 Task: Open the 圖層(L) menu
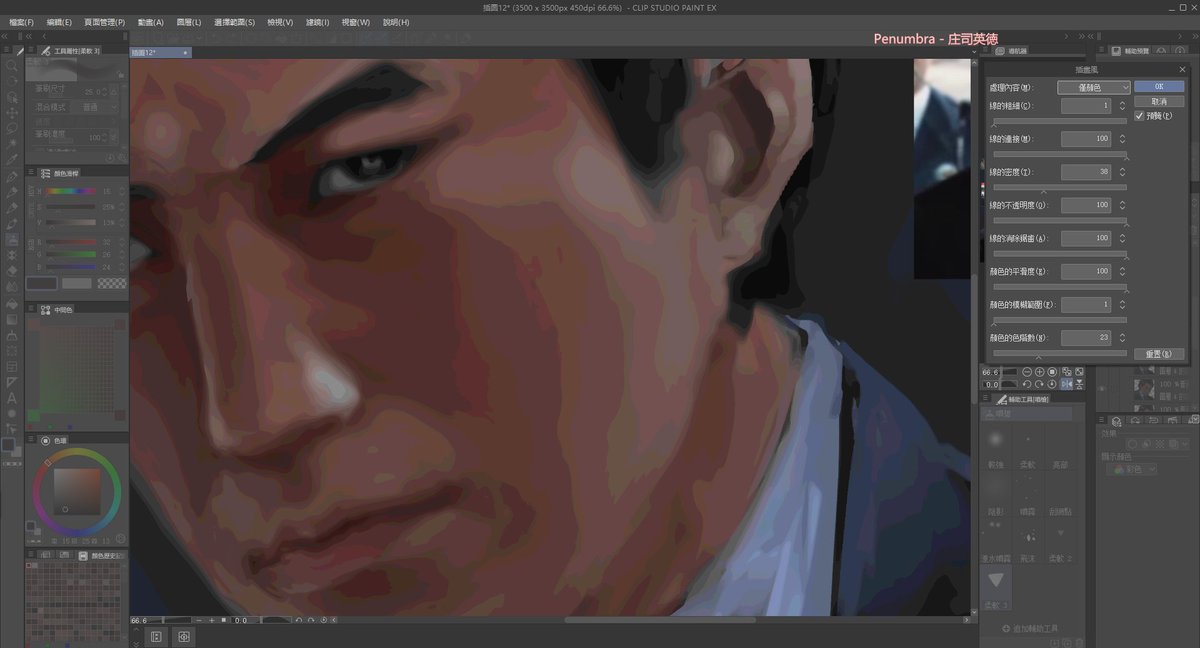pos(188,22)
